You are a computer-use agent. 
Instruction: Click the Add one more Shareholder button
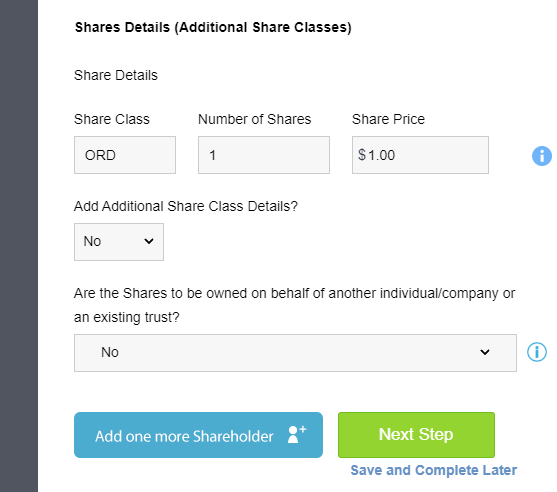pyautogui.click(x=198, y=435)
